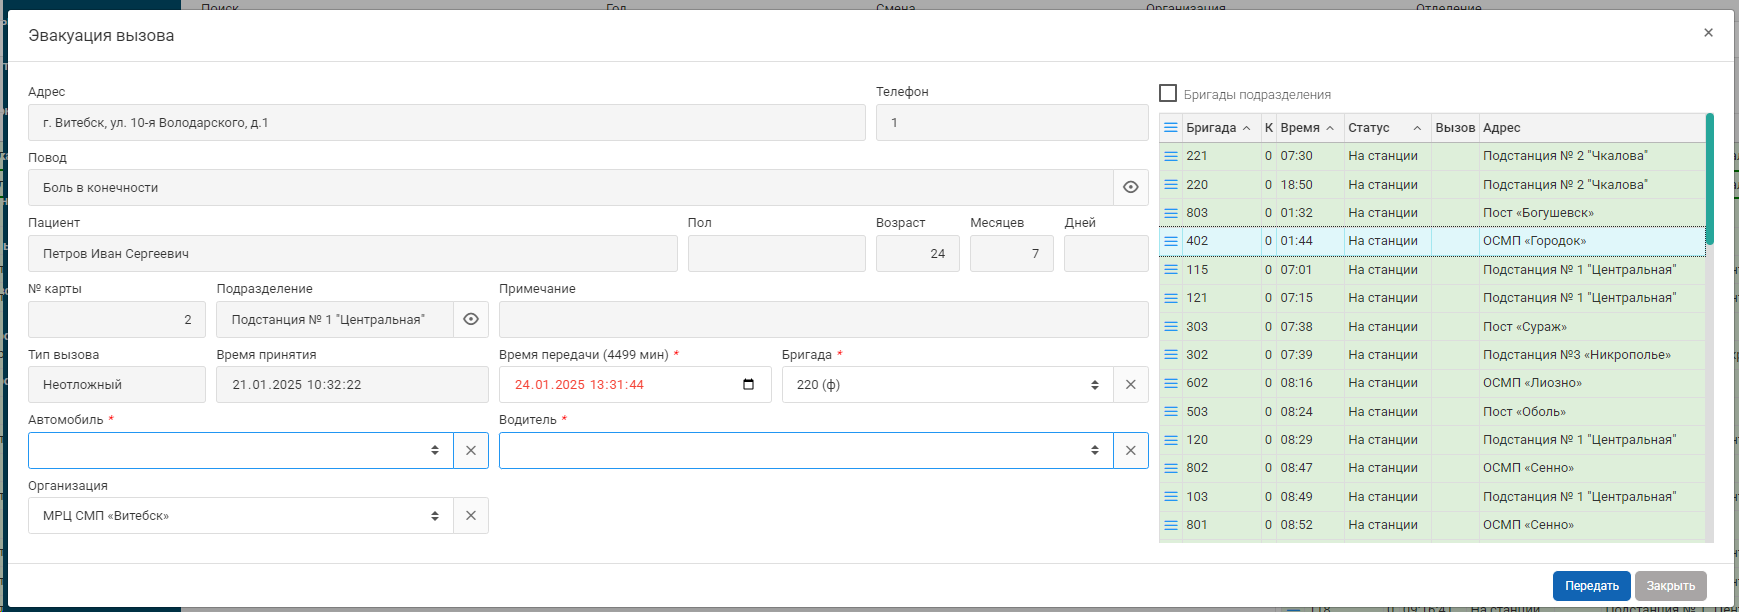Image resolution: width=1739 pixels, height=612 pixels.
Task: Toggle Бригады подразделения checkbox
Action: [1168, 93]
